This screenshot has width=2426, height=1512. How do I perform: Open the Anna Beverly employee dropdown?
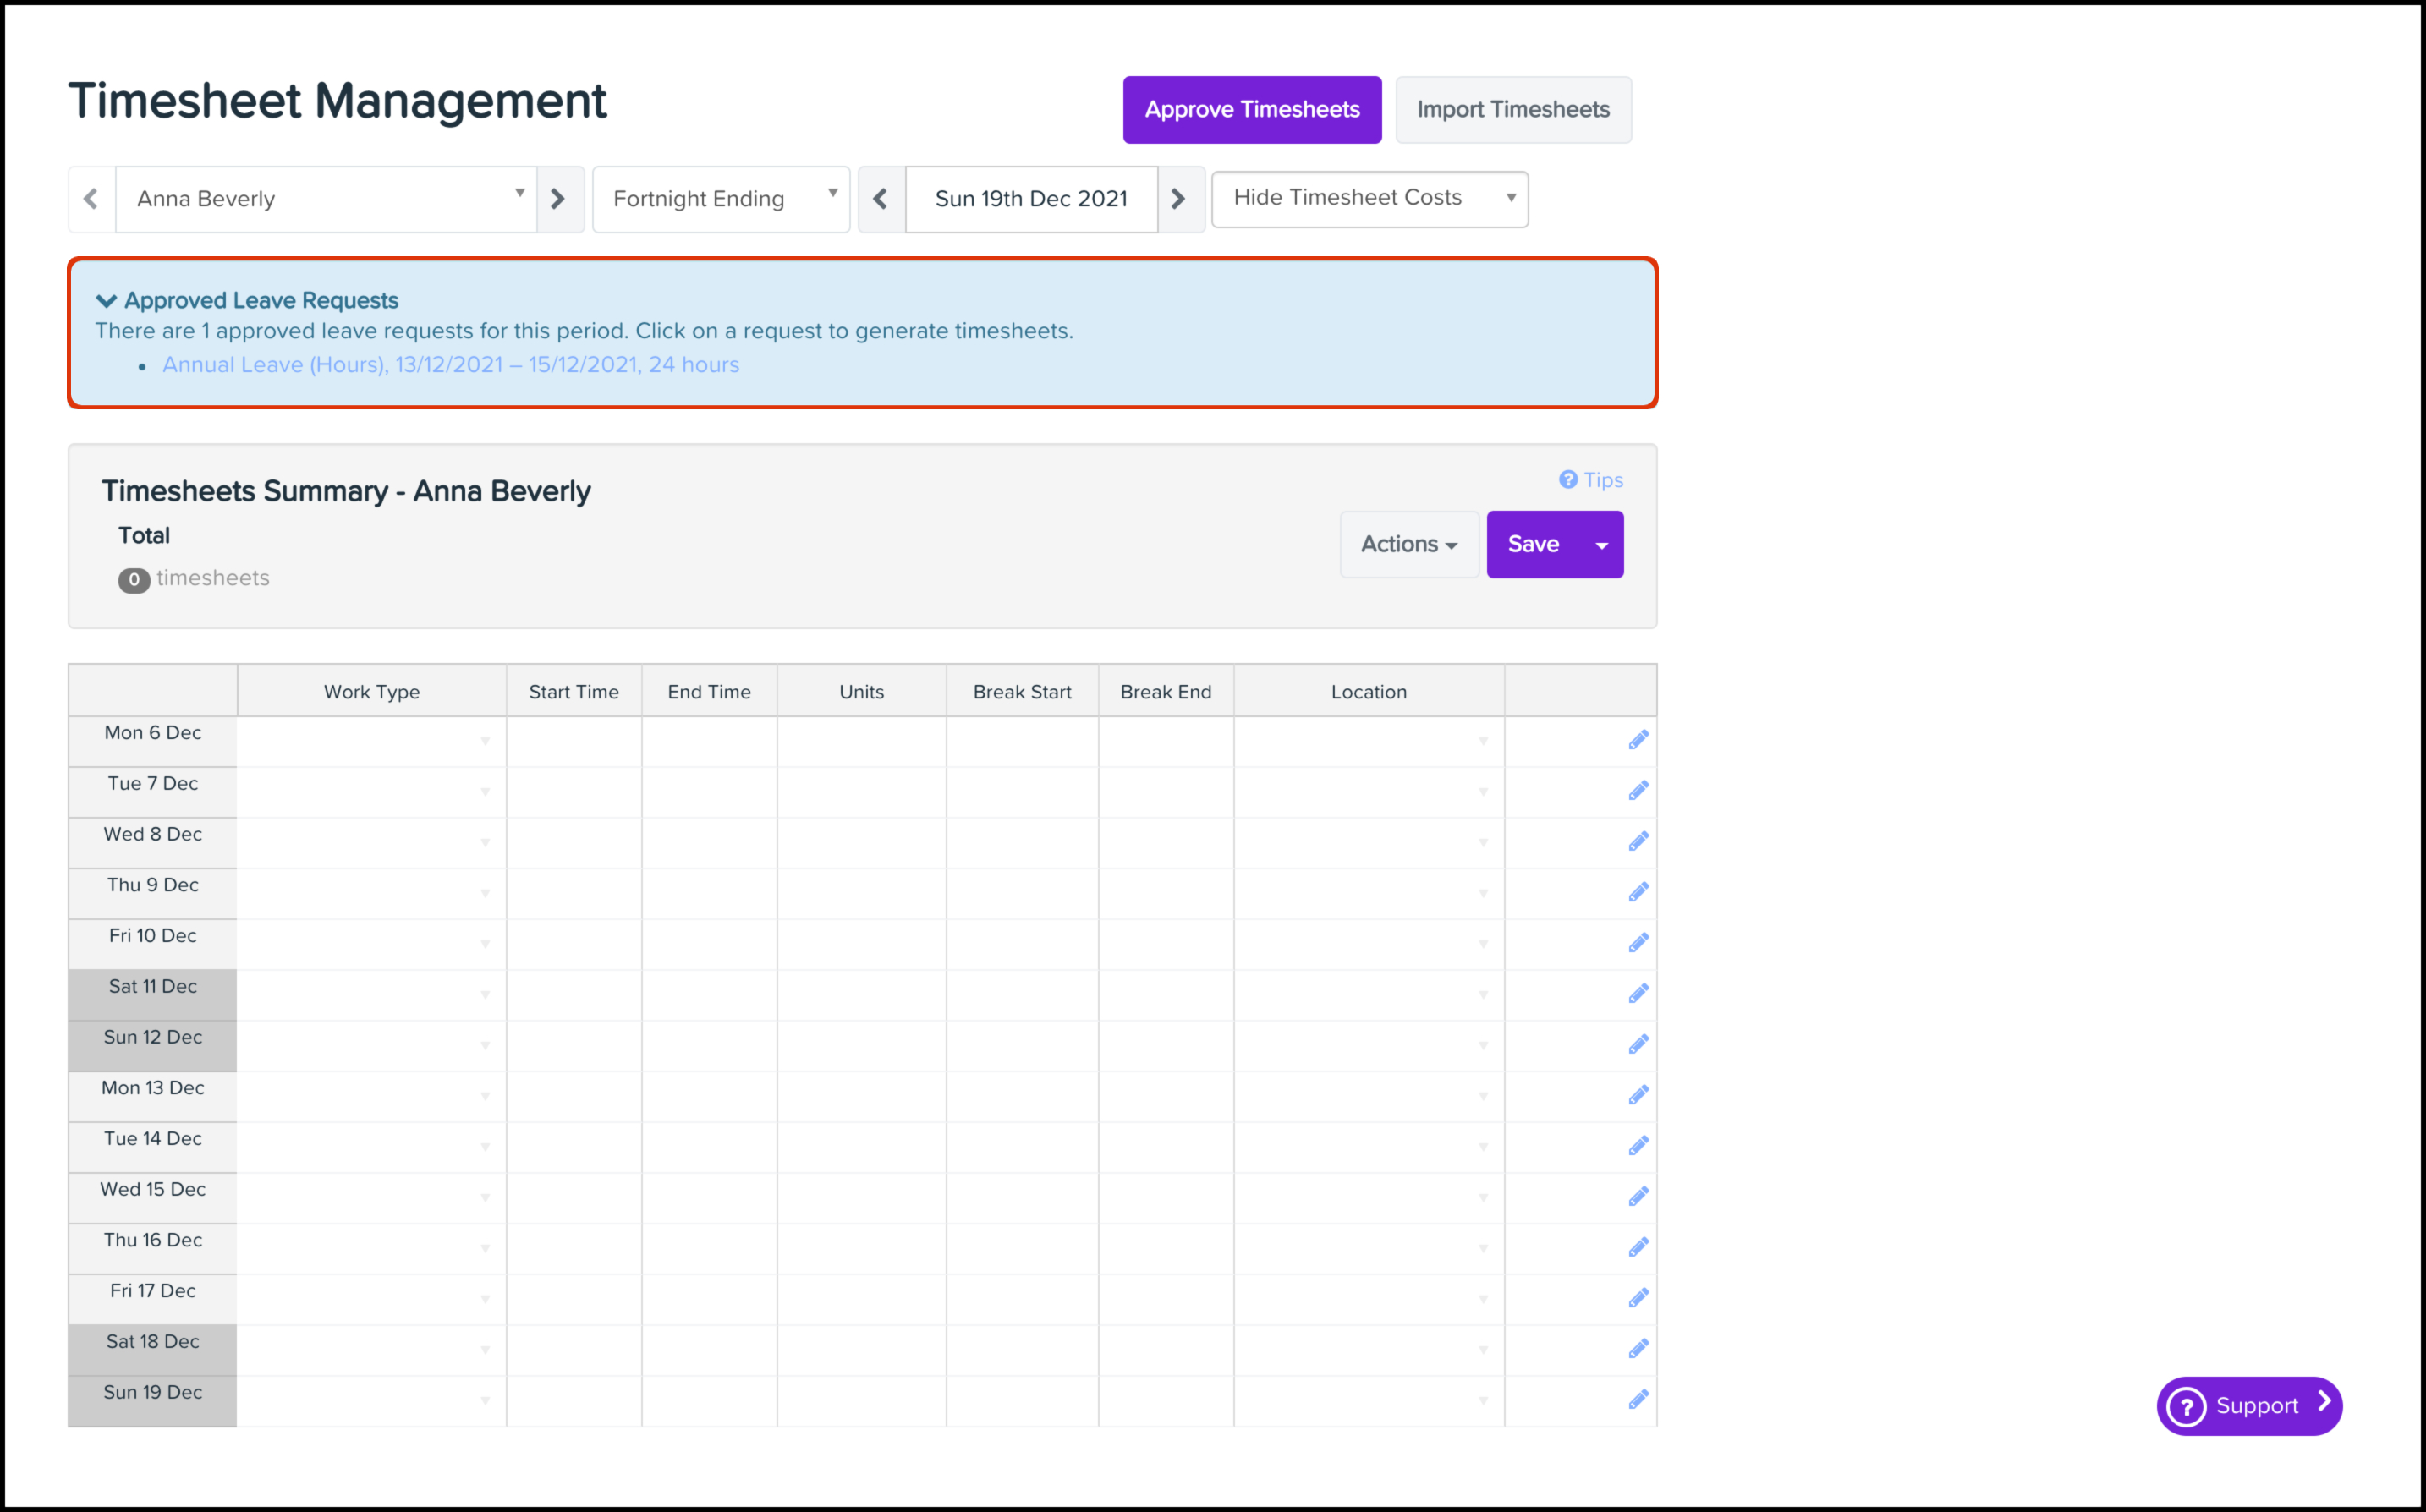click(326, 199)
